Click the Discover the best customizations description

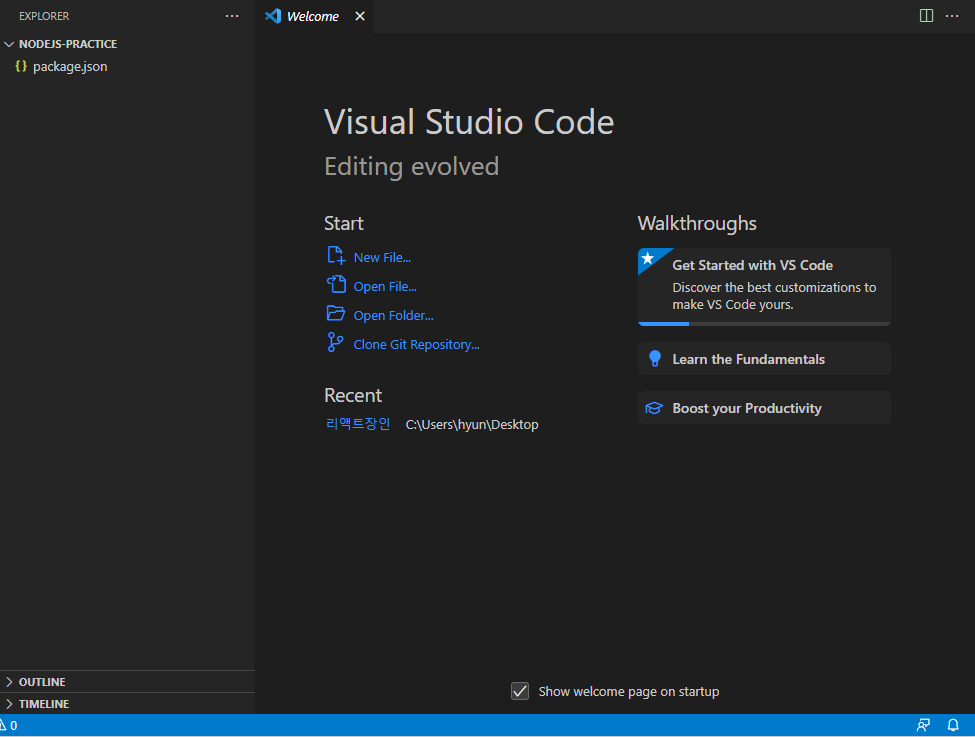[x=774, y=296]
